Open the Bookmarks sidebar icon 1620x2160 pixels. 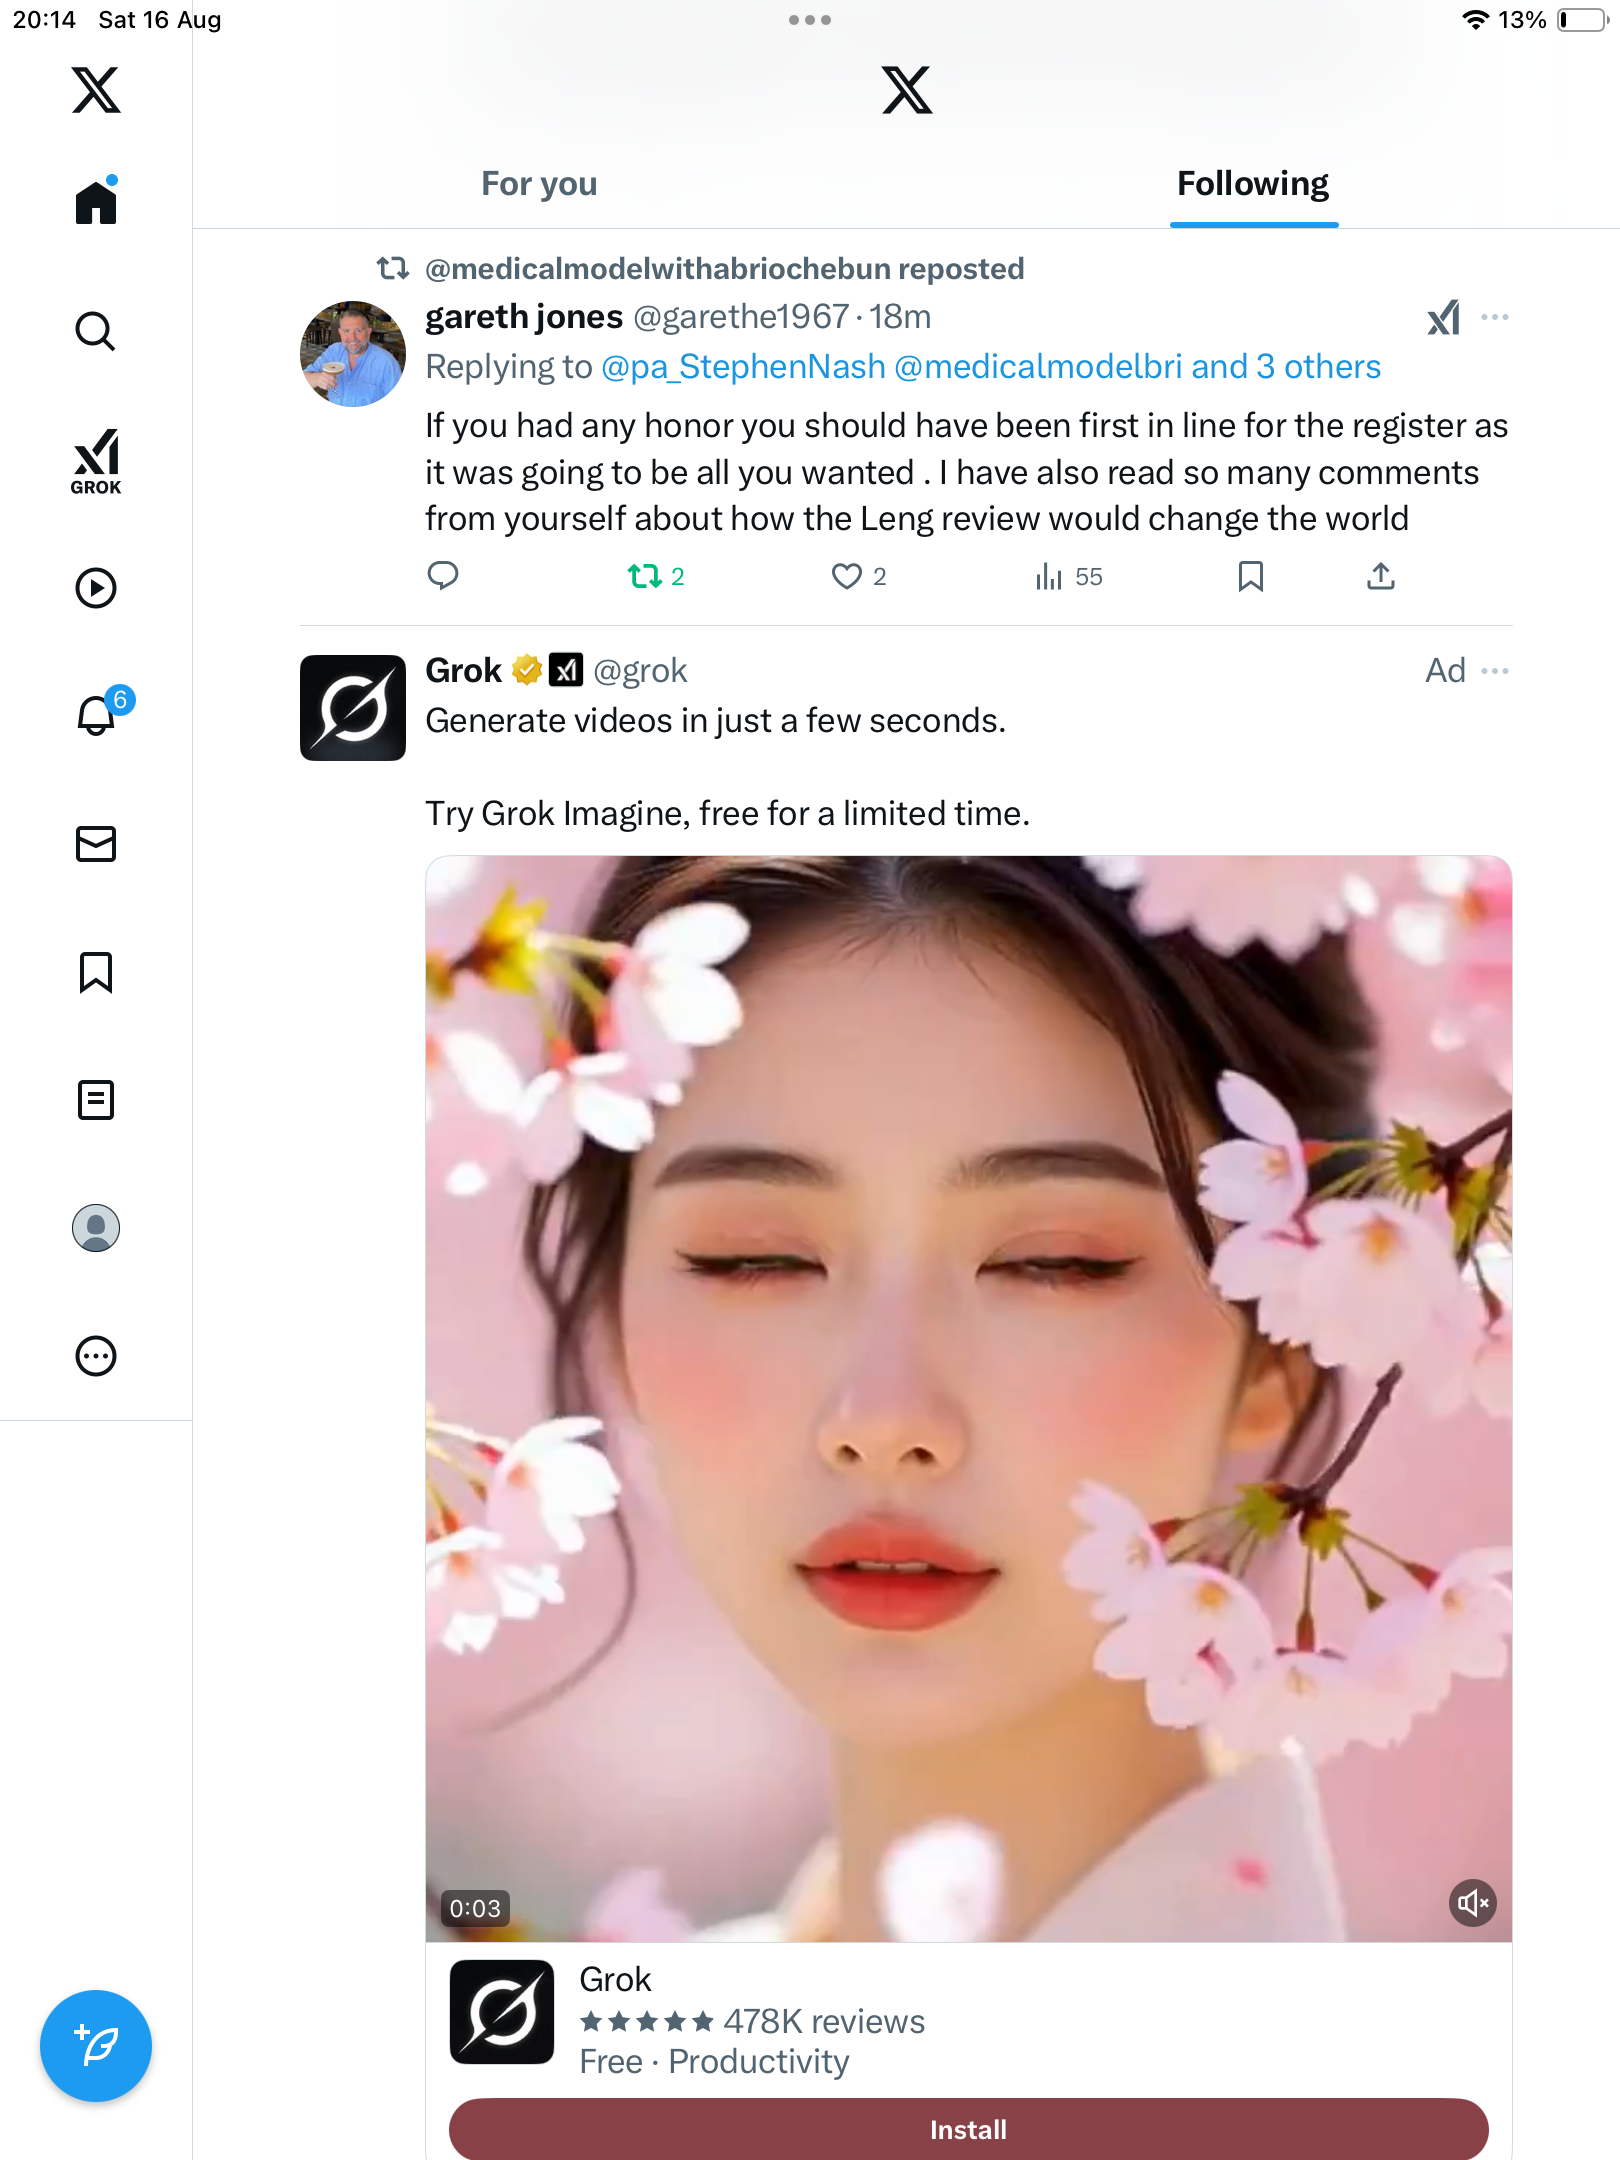coord(96,972)
